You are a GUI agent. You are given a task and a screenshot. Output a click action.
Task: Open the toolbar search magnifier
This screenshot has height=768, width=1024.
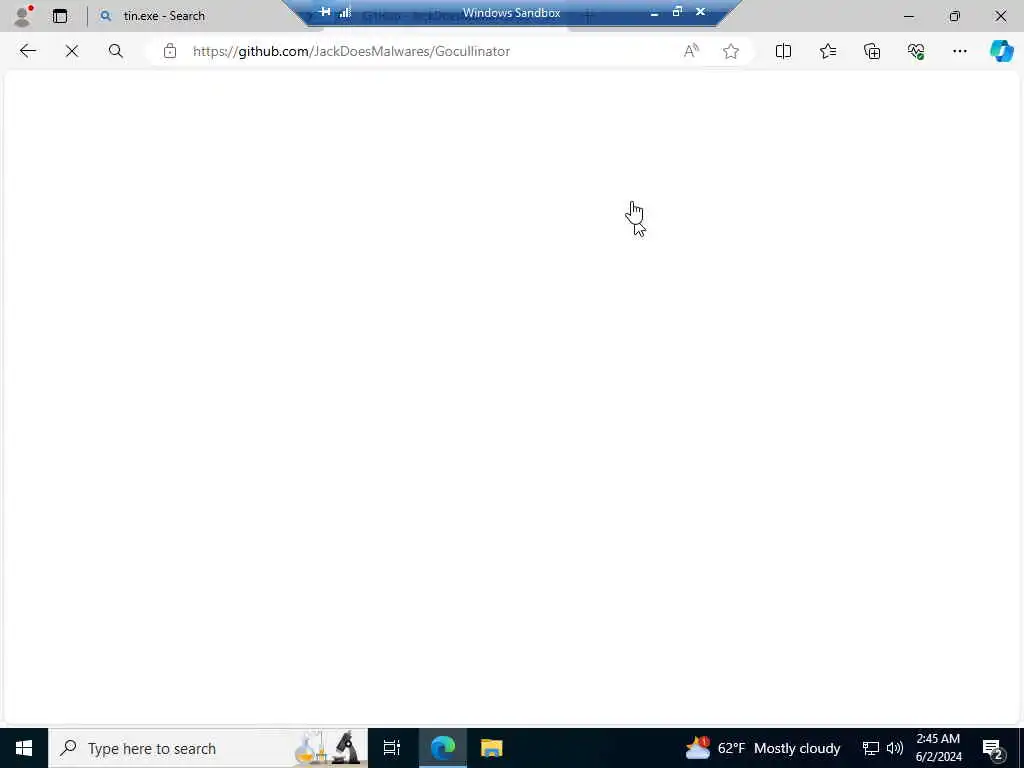(x=116, y=51)
